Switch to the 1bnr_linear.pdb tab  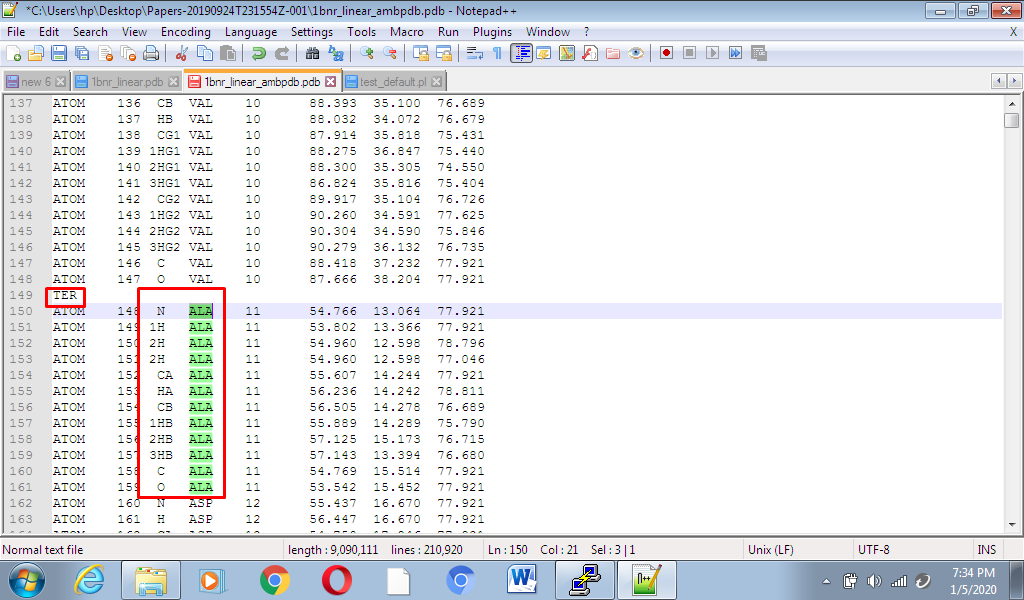[x=126, y=82]
